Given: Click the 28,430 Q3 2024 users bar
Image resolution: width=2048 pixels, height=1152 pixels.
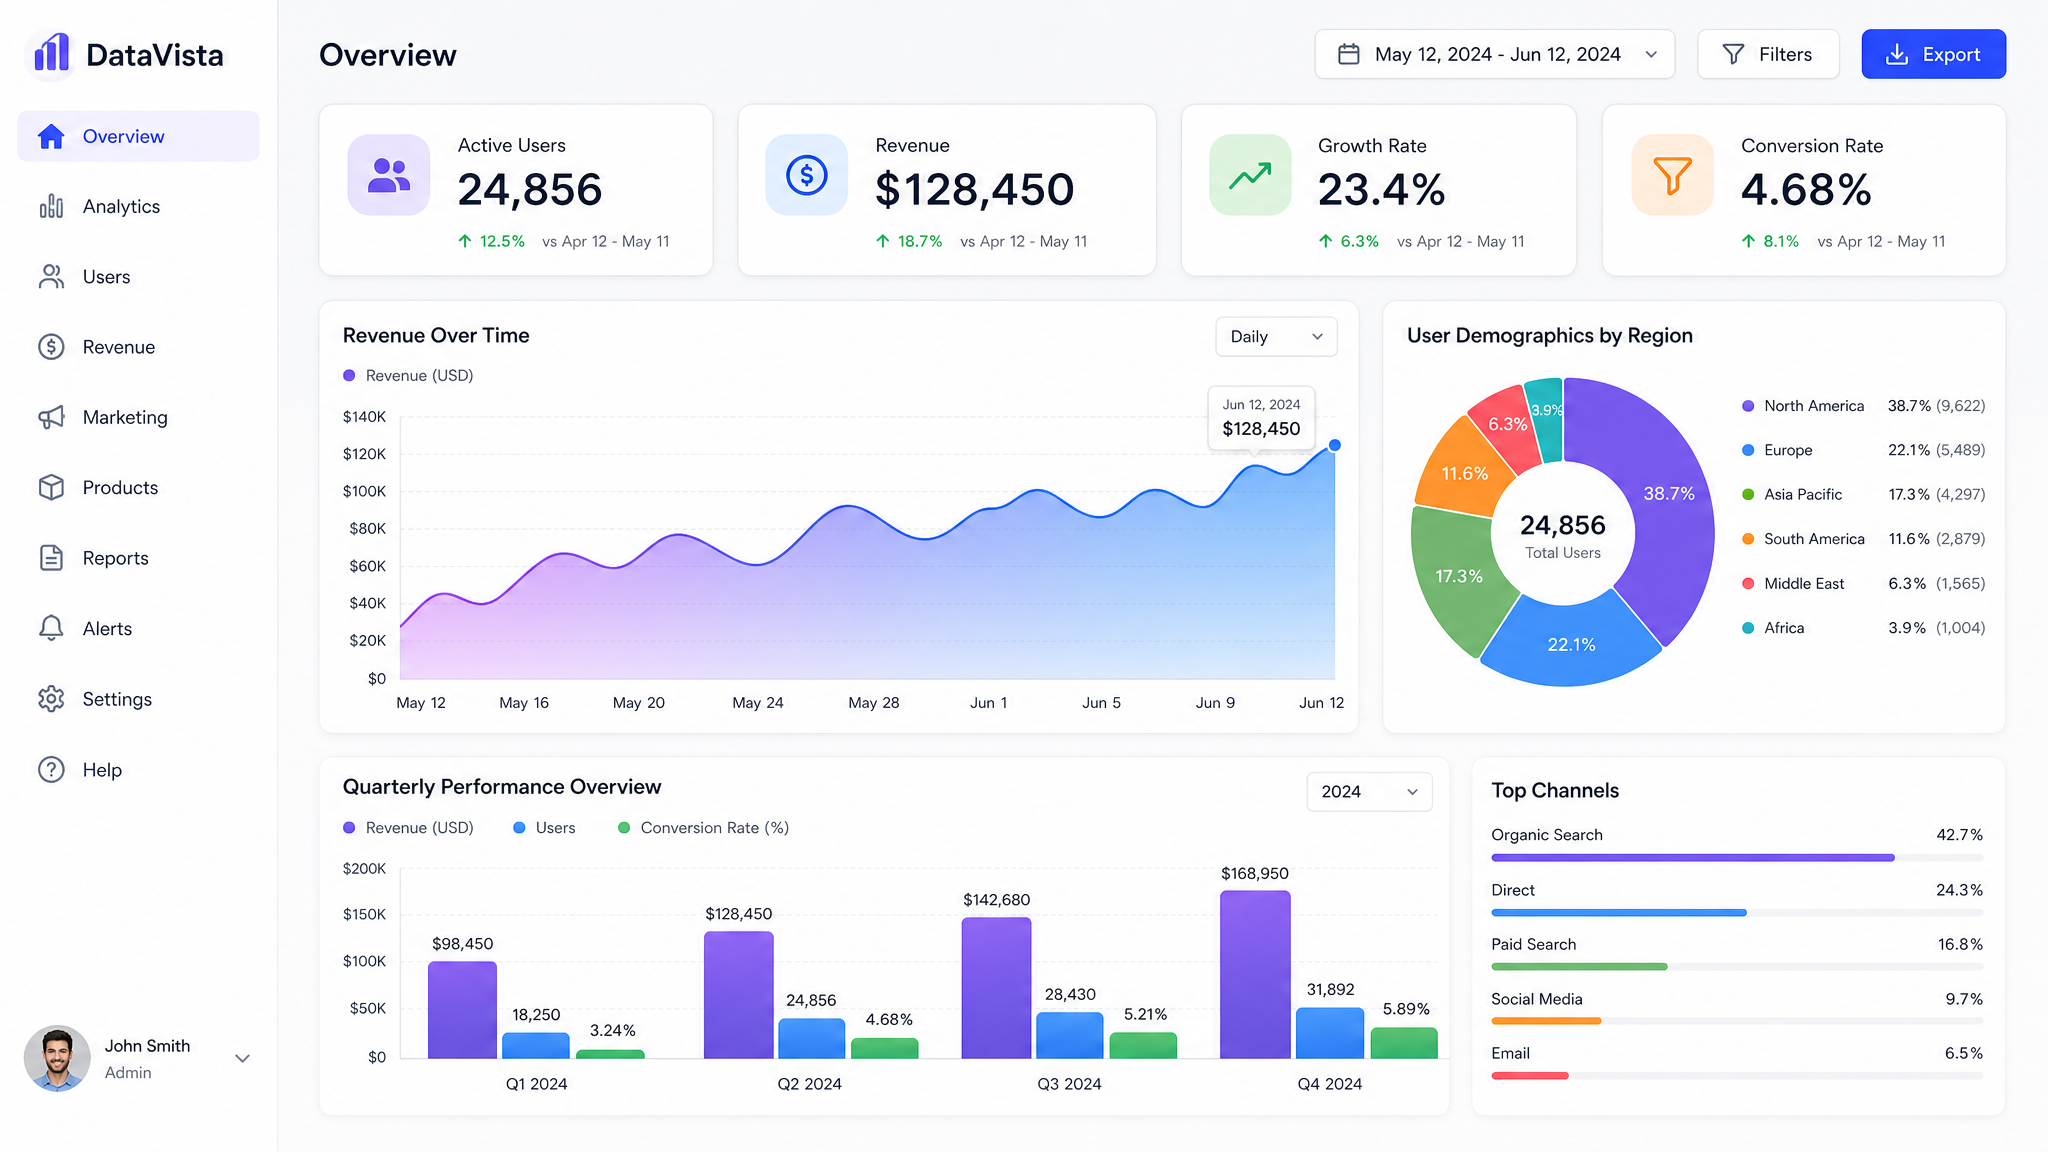Looking at the screenshot, I should coord(1070,1035).
